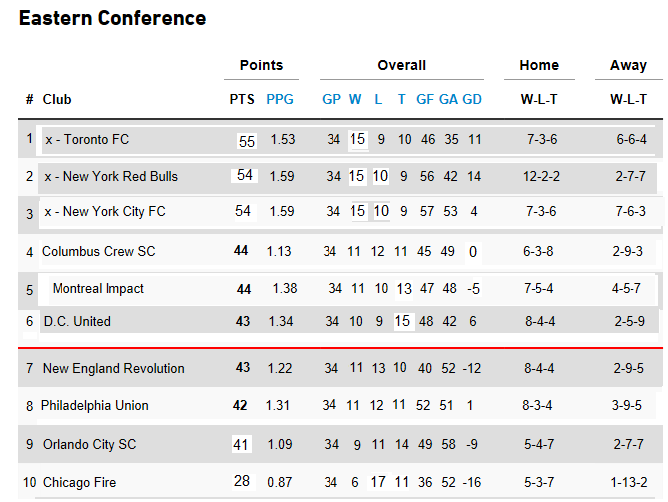Sort table by PPG column header
Viewport: 668px width, 502px height.
[280, 100]
